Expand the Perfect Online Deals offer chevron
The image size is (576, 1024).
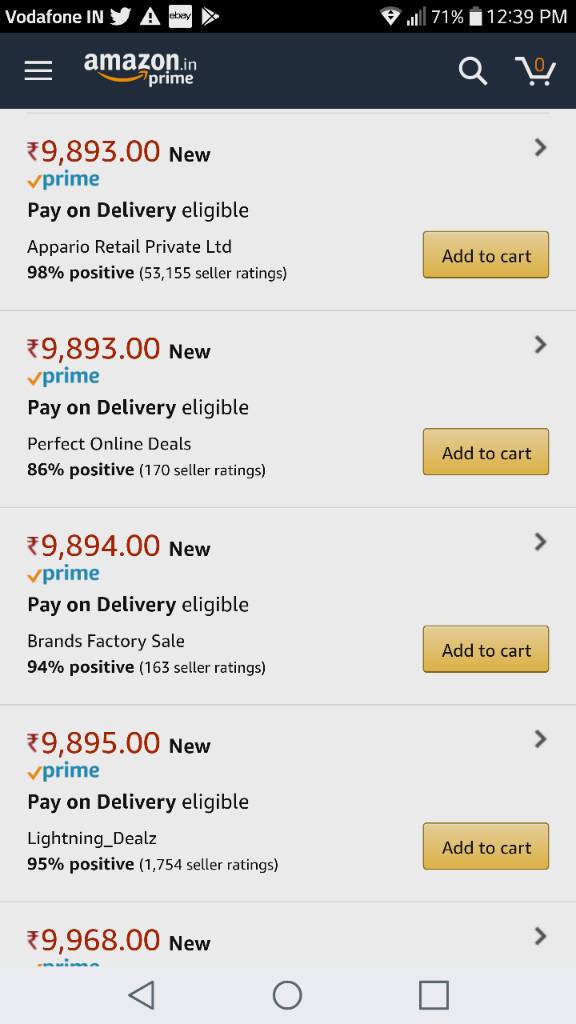[540, 345]
